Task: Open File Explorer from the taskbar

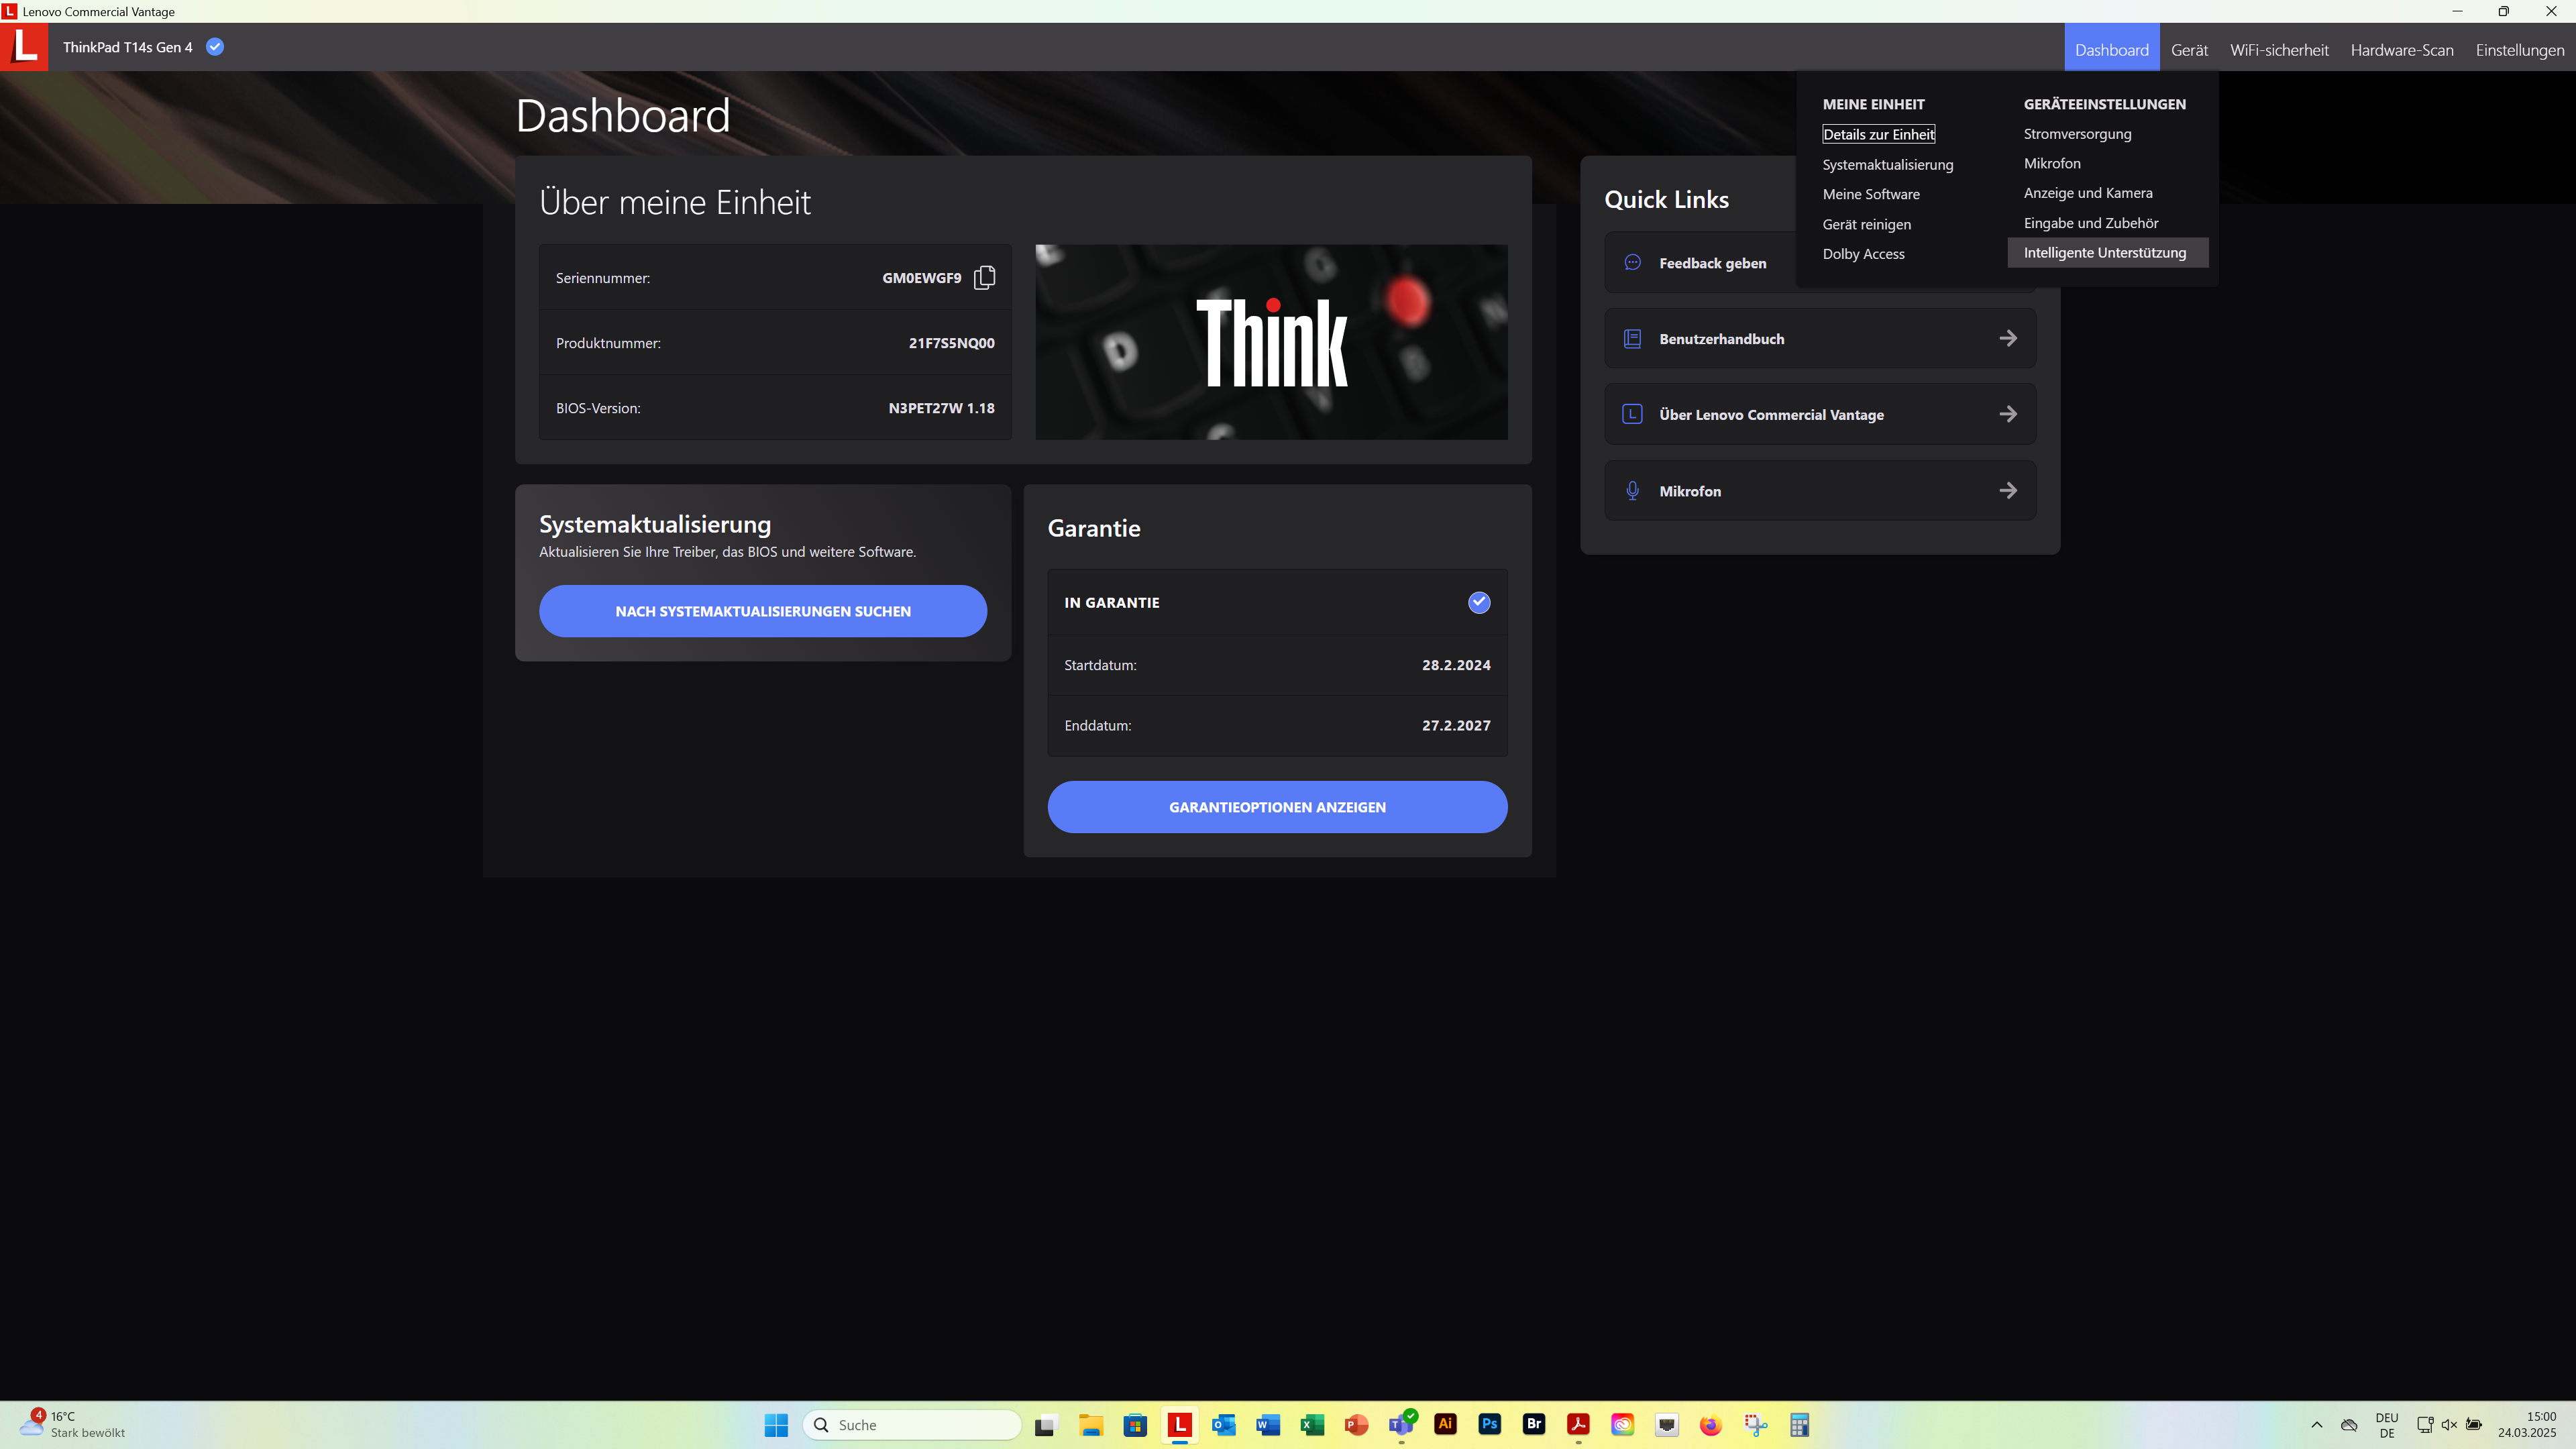Action: (x=1090, y=1424)
